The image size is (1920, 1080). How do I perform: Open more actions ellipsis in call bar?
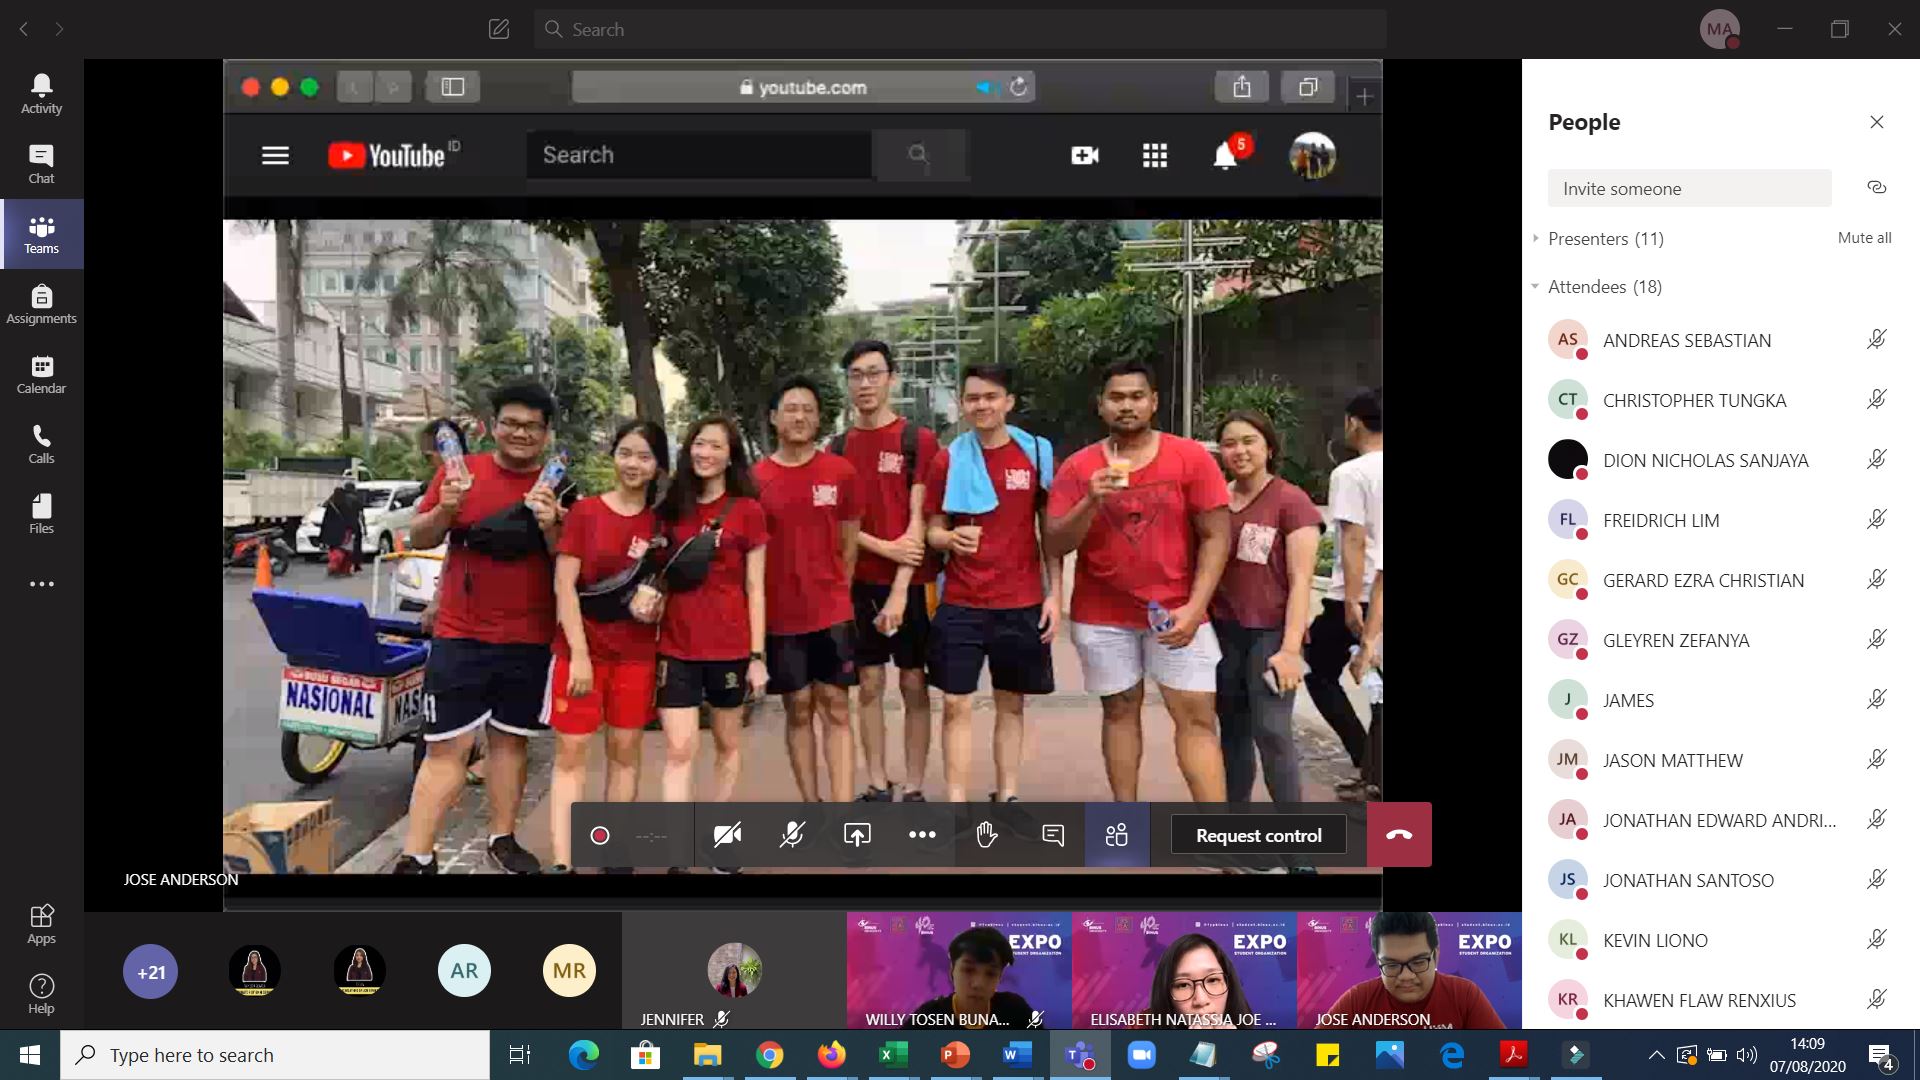922,835
